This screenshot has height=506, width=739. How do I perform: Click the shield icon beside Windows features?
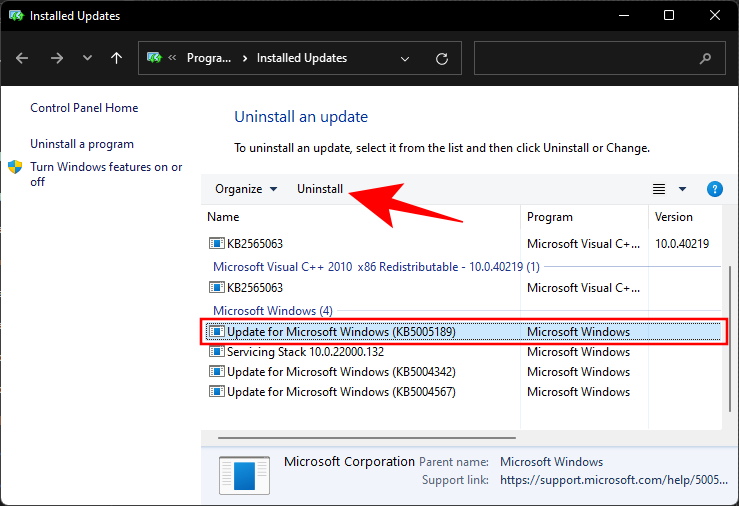point(15,167)
